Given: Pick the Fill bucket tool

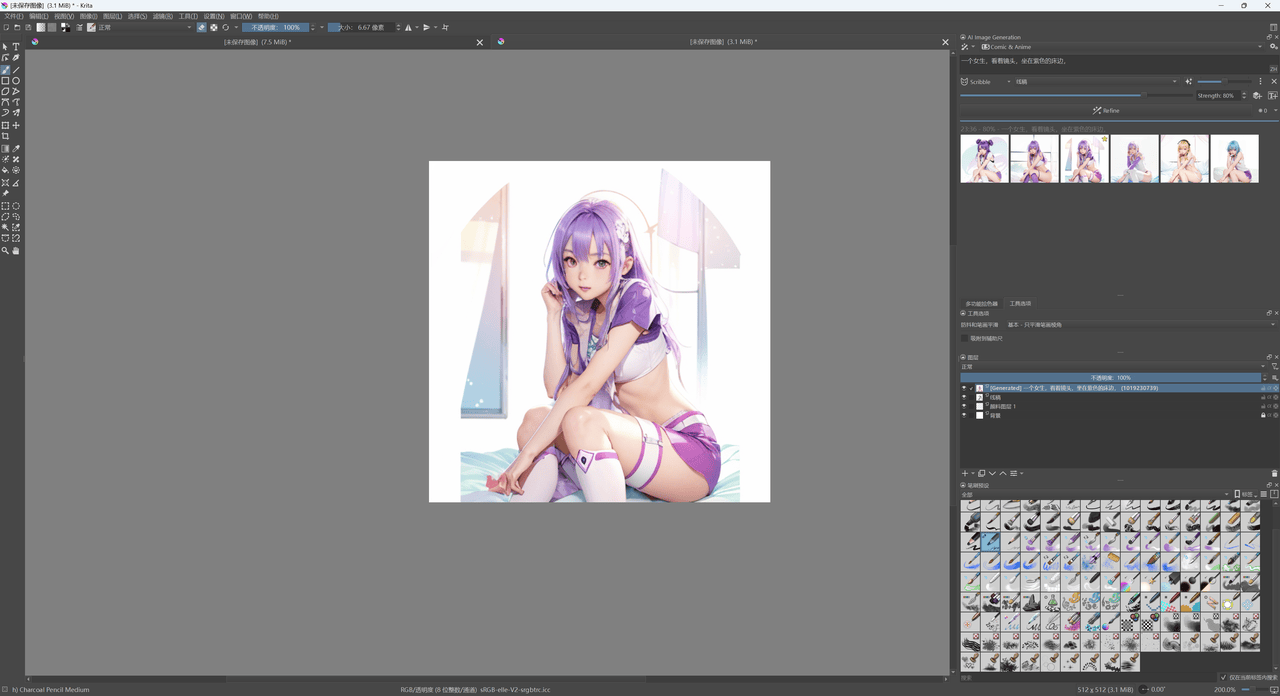Looking at the screenshot, I should (5, 171).
